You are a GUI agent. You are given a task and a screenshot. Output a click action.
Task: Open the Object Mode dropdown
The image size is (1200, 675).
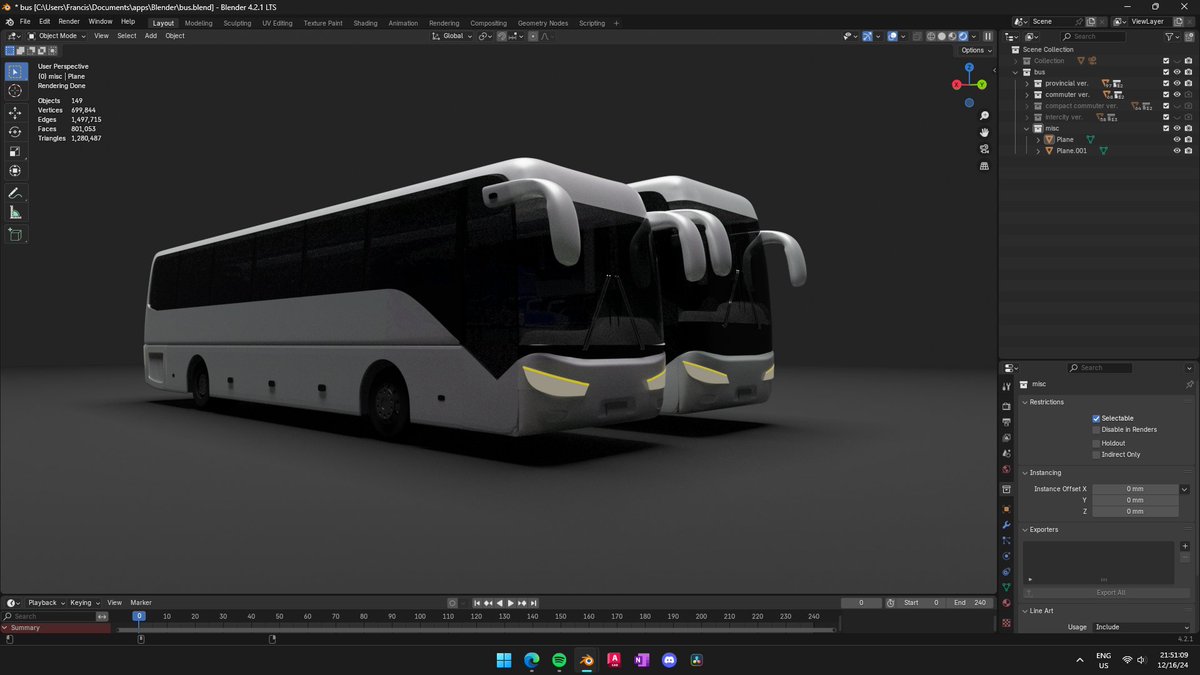[x=57, y=36]
